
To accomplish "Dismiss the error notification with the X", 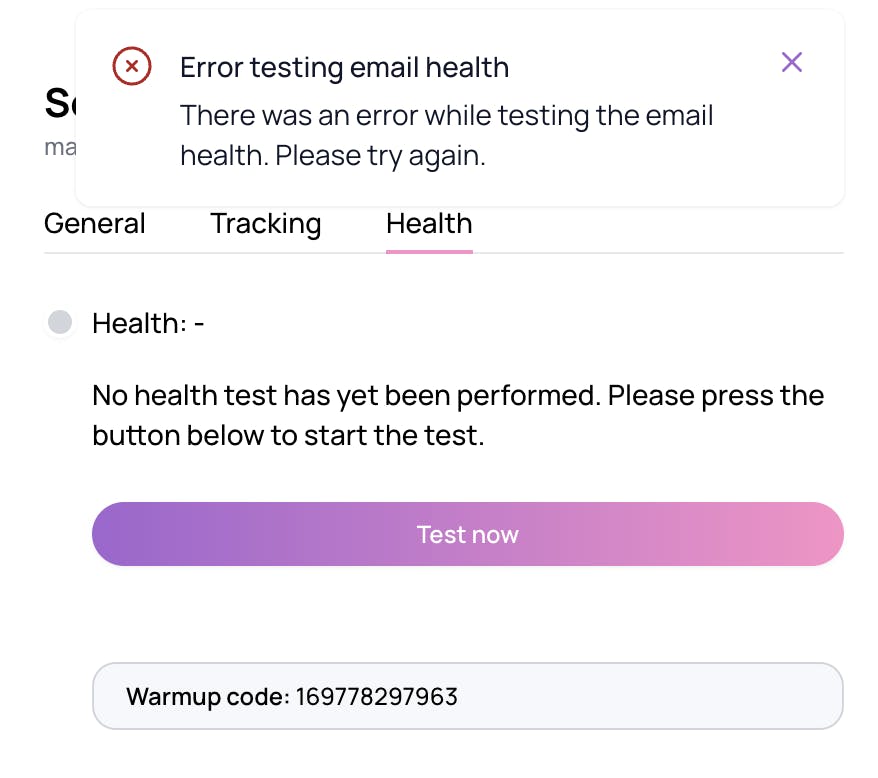I will tap(792, 63).
